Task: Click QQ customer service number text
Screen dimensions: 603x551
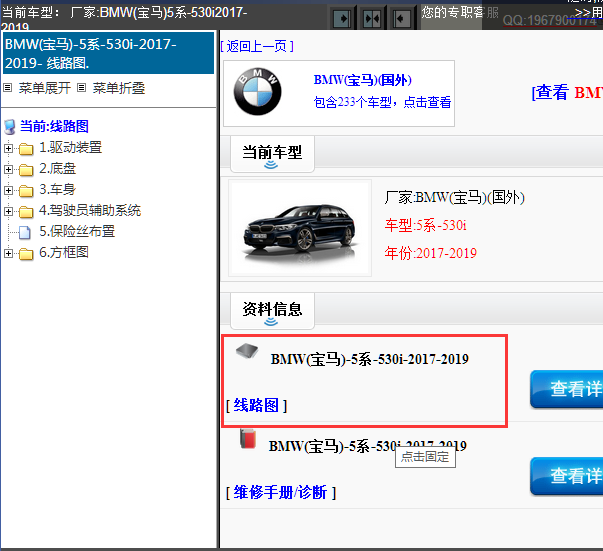Action: pos(550,21)
